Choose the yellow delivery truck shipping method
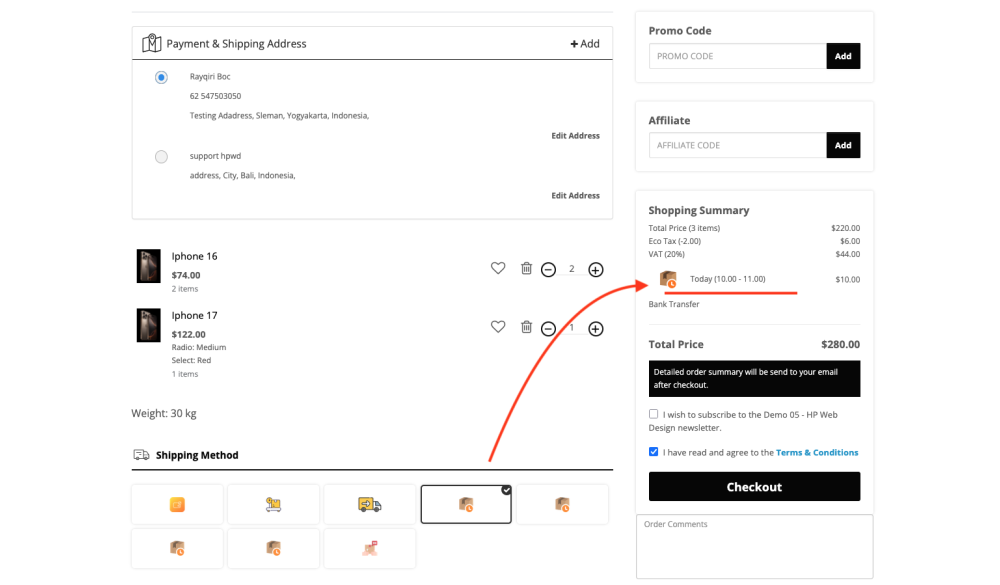 [369, 505]
